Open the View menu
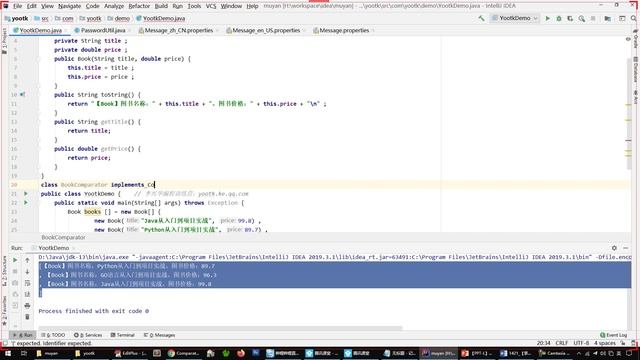This screenshot has height=360, width=640. (x=47, y=6)
